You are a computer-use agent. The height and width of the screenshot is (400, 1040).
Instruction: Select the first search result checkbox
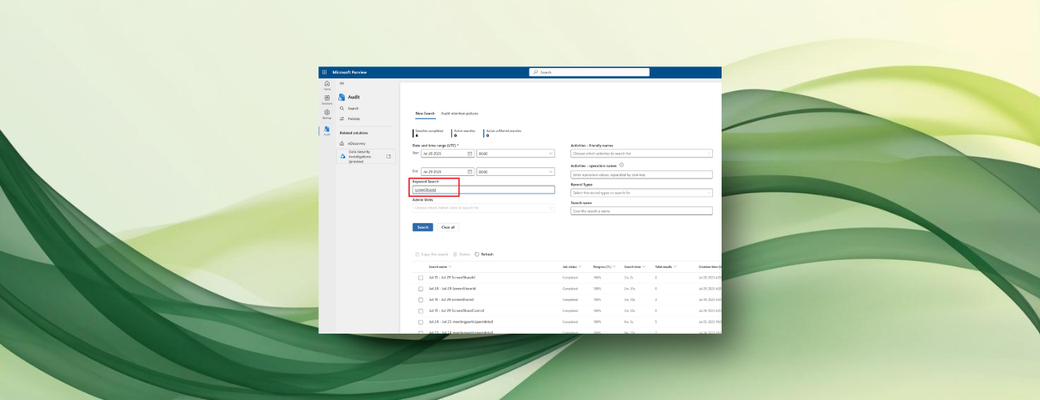pos(421,277)
